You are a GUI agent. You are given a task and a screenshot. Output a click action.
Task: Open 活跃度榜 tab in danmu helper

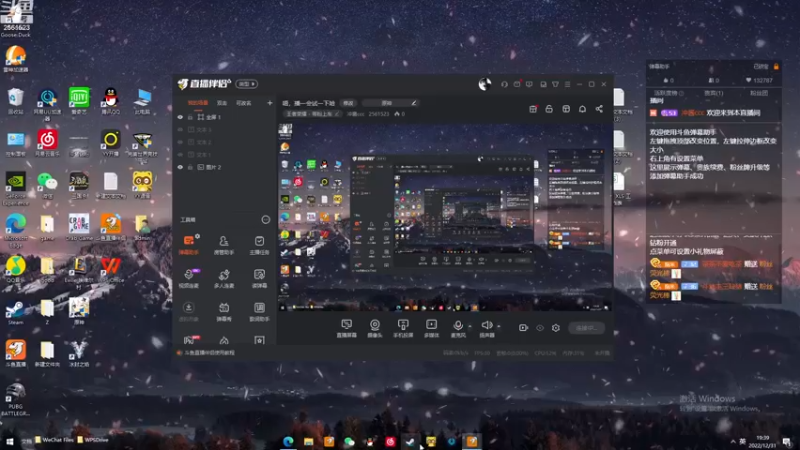tap(669, 93)
